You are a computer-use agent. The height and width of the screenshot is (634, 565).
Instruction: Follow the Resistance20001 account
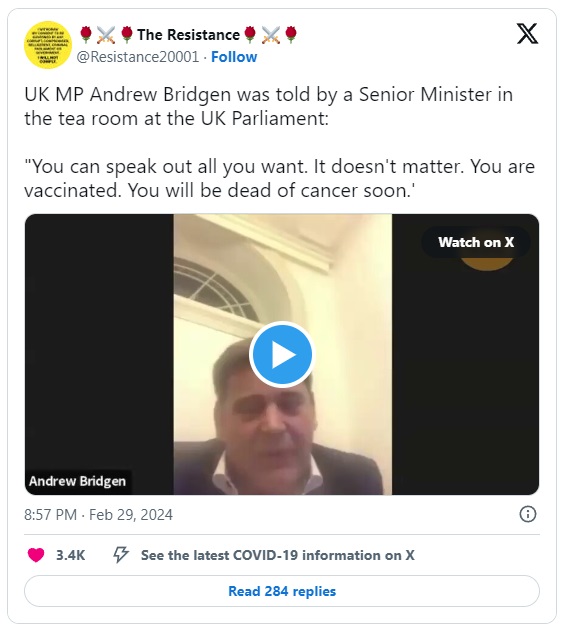[x=234, y=57]
